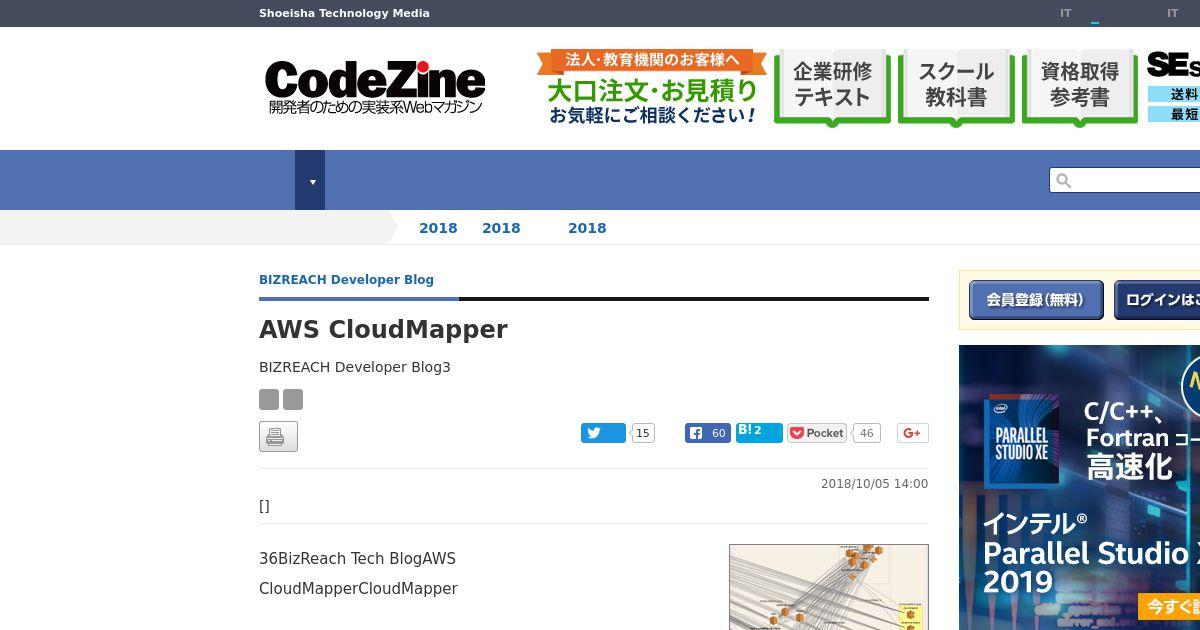Open the blue navigation dropdown arrow
Viewport: 1200px width, 630px height.
[x=310, y=180]
